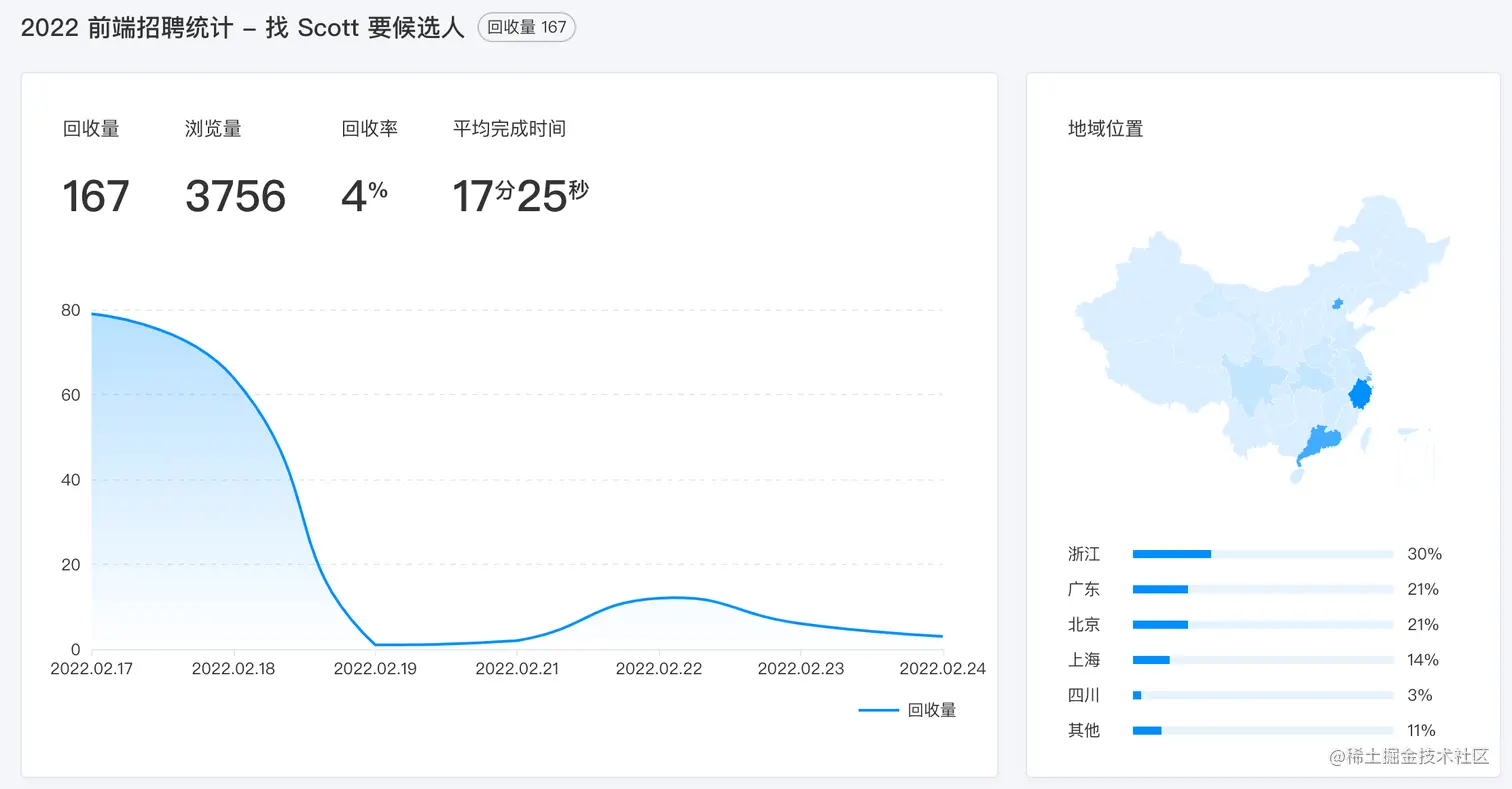The height and width of the screenshot is (789, 1512).
Task: Click the 2022.02.18 x-axis label
Action: 233,669
